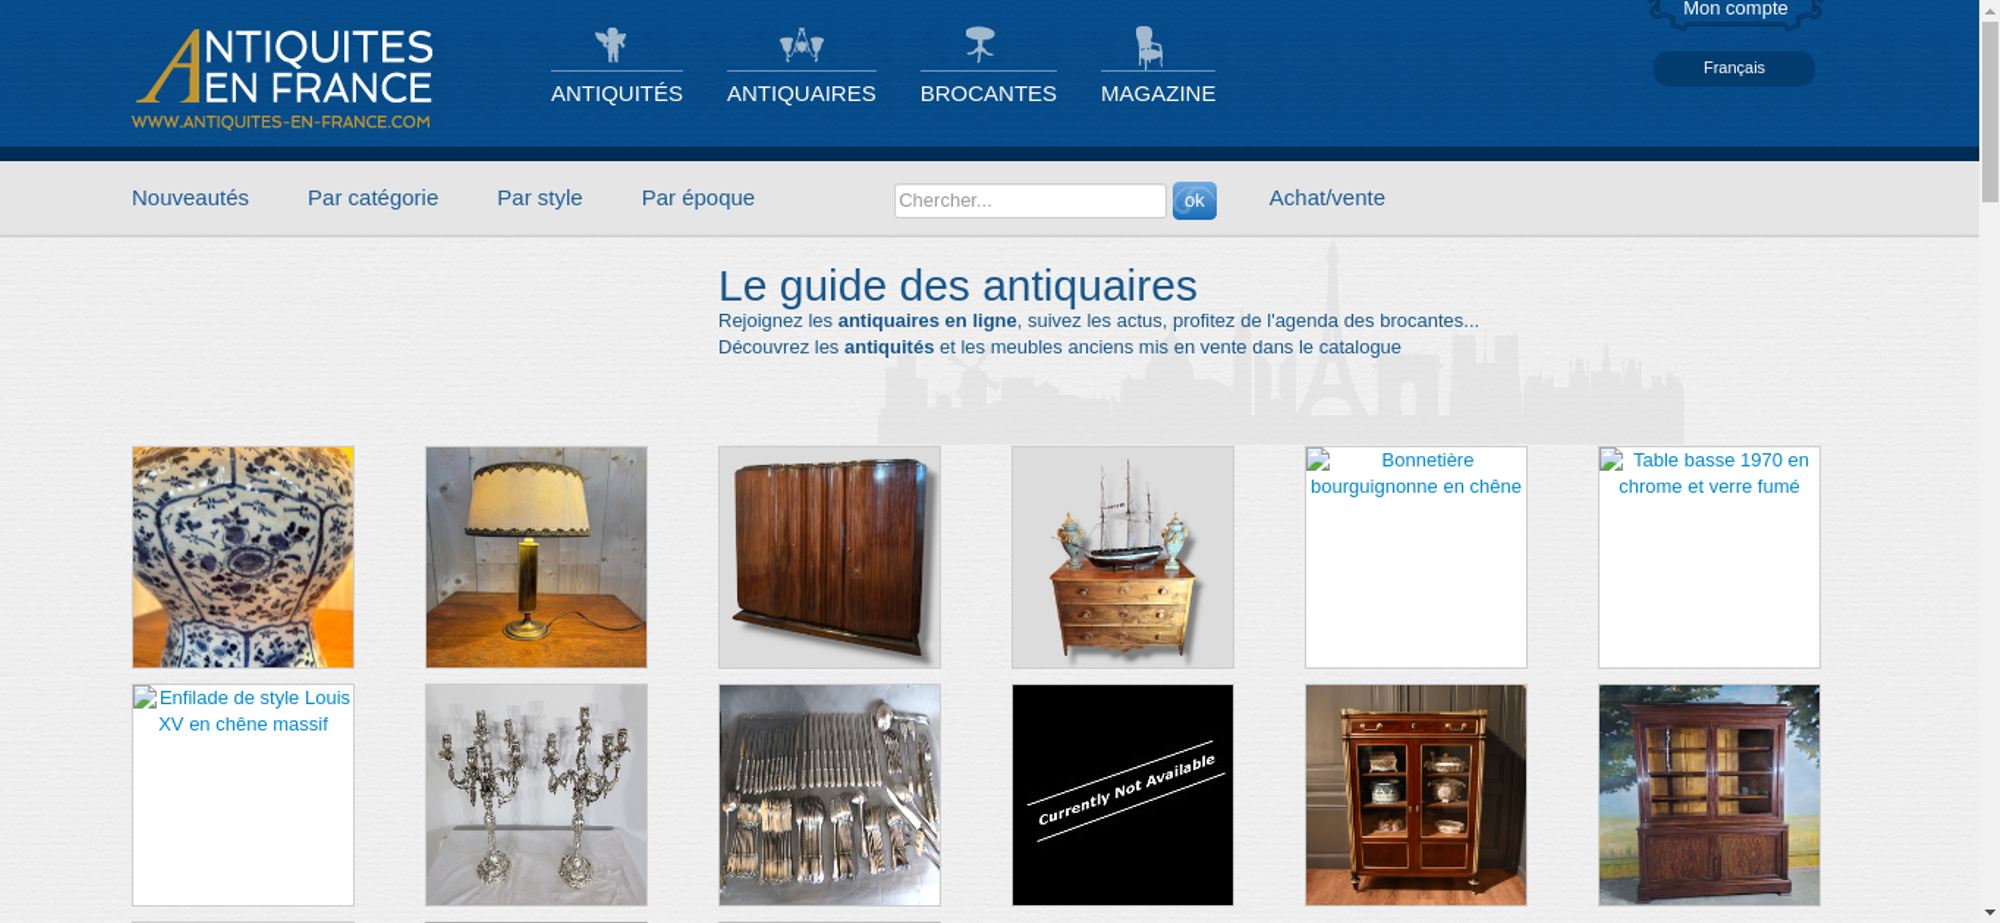Go to the Nouveautés section
The width and height of the screenshot is (2000, 923).
tap(190, 198)
